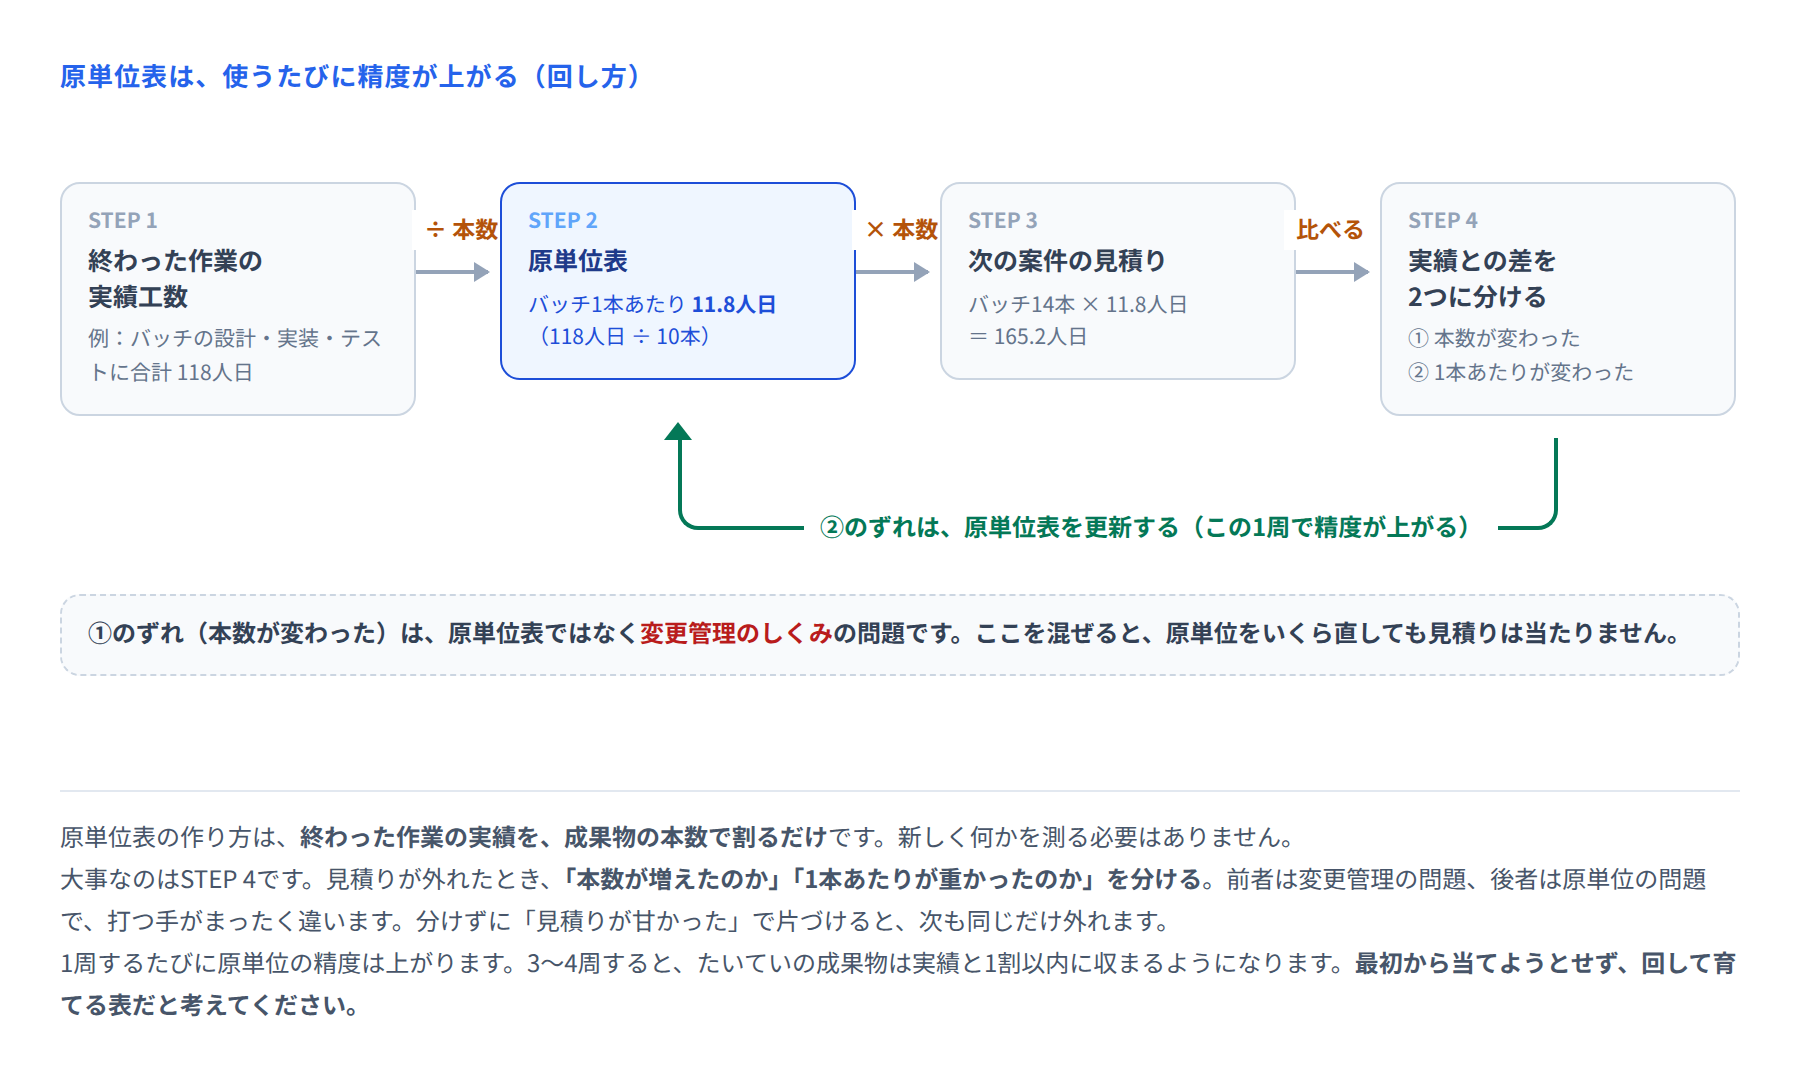Click the bold phrase 終わった作業の実績を、成果物の本数で割るだけ
Screen dimensions: 1800x1086
[x=564, y=837]
